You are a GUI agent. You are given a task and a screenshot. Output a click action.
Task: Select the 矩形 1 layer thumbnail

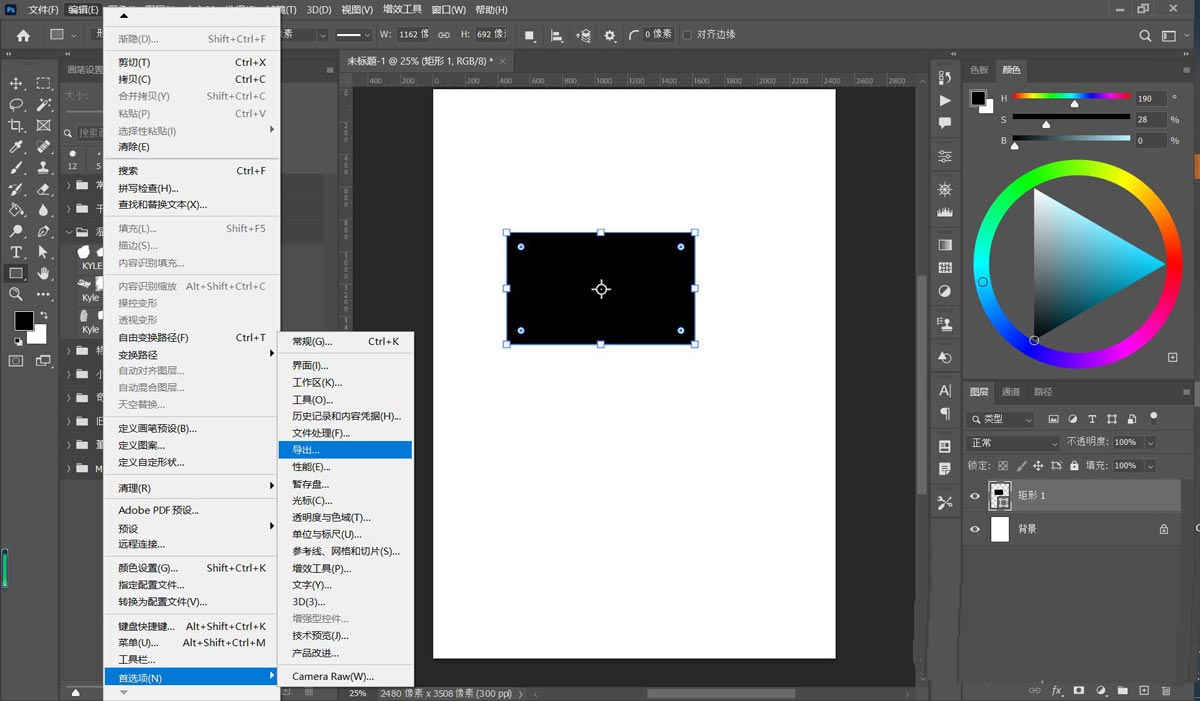tap(1000, 496)
